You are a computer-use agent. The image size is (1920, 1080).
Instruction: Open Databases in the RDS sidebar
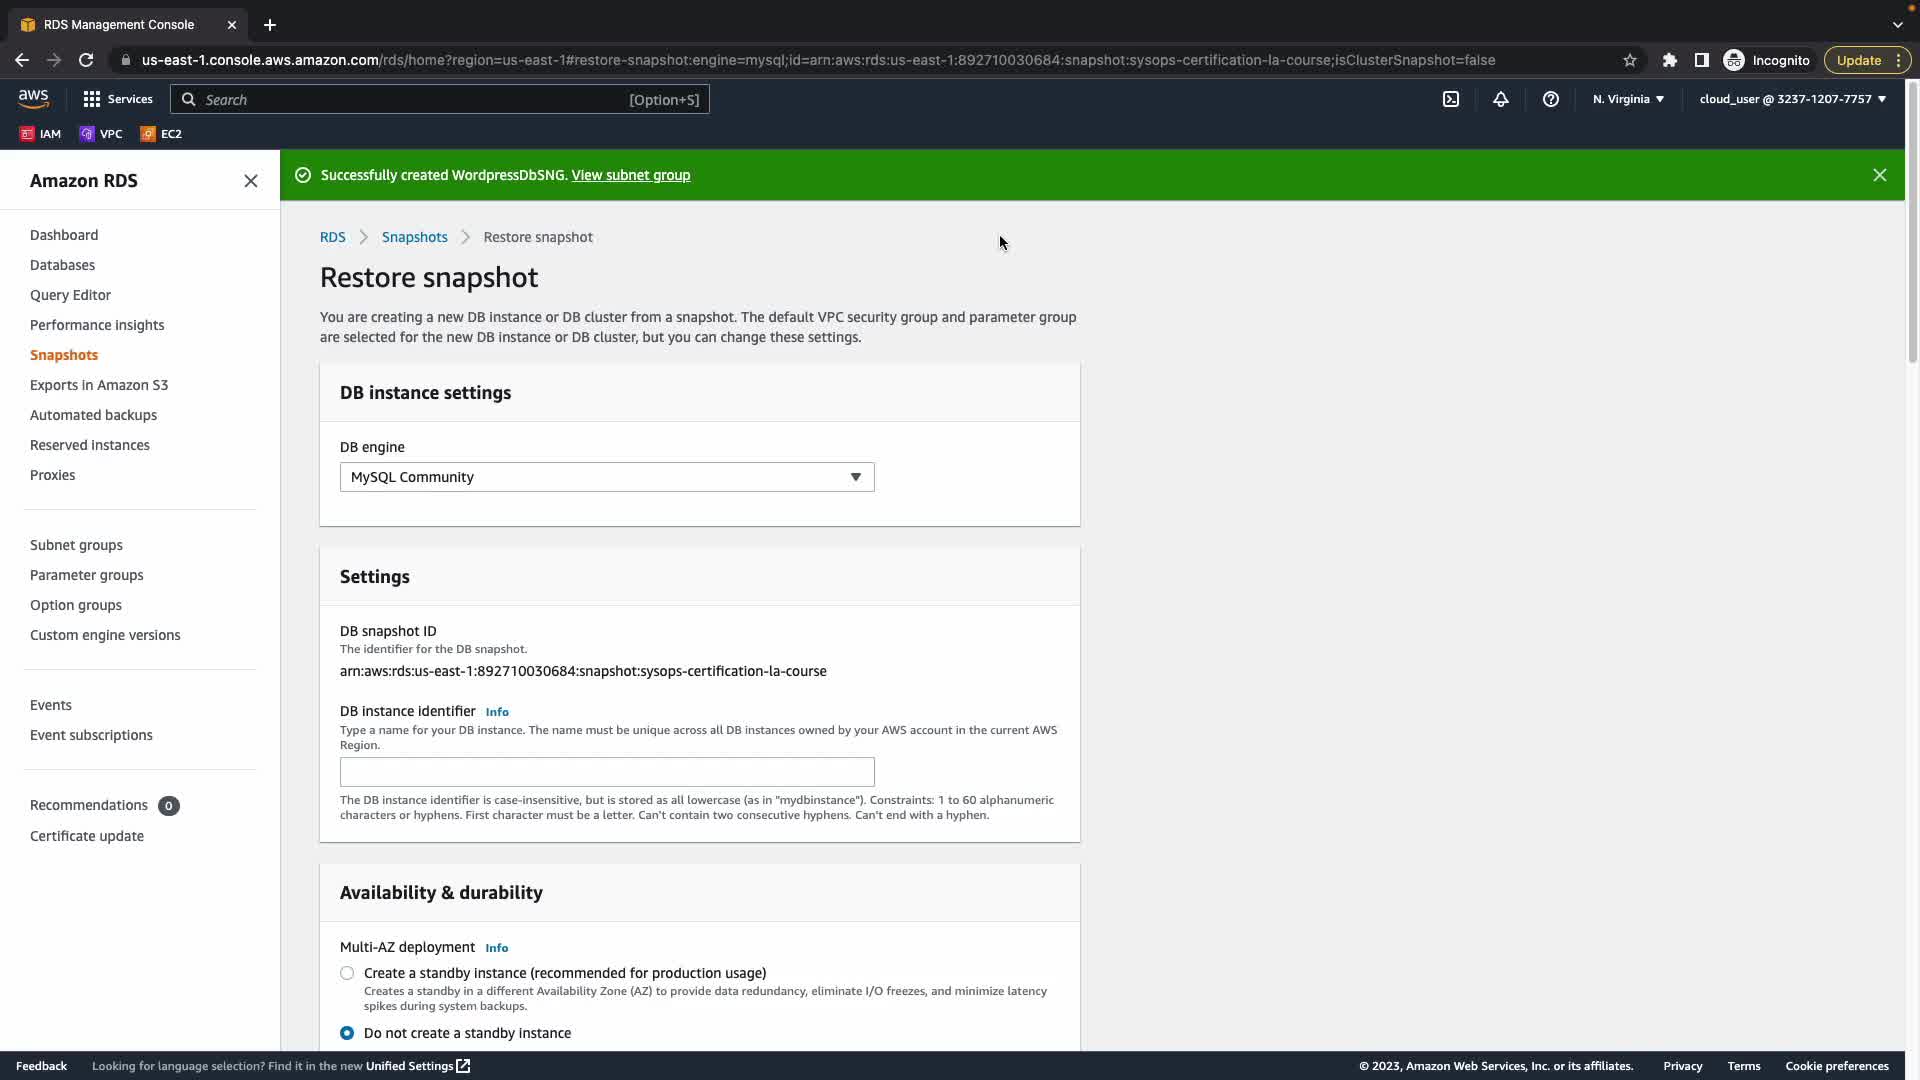pos(62,265)
